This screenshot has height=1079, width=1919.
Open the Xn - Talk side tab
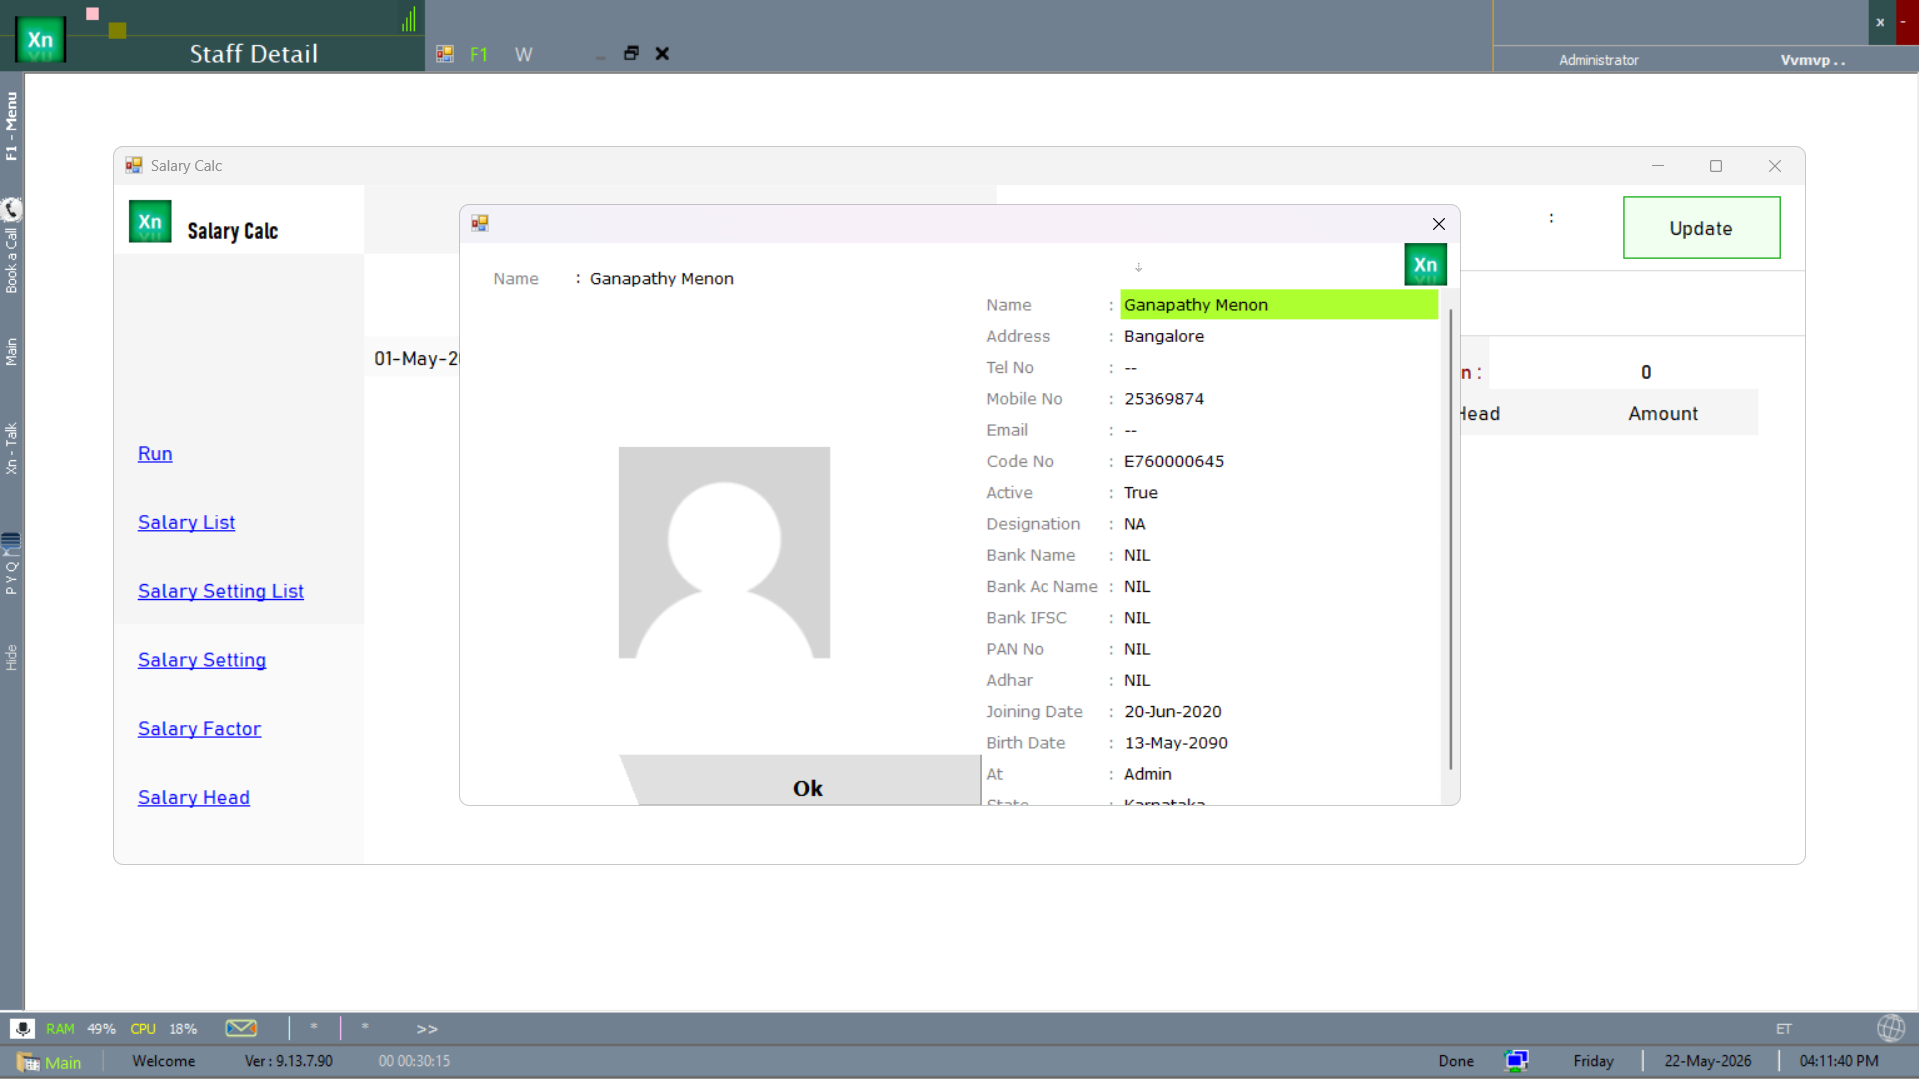pos(11,449)
